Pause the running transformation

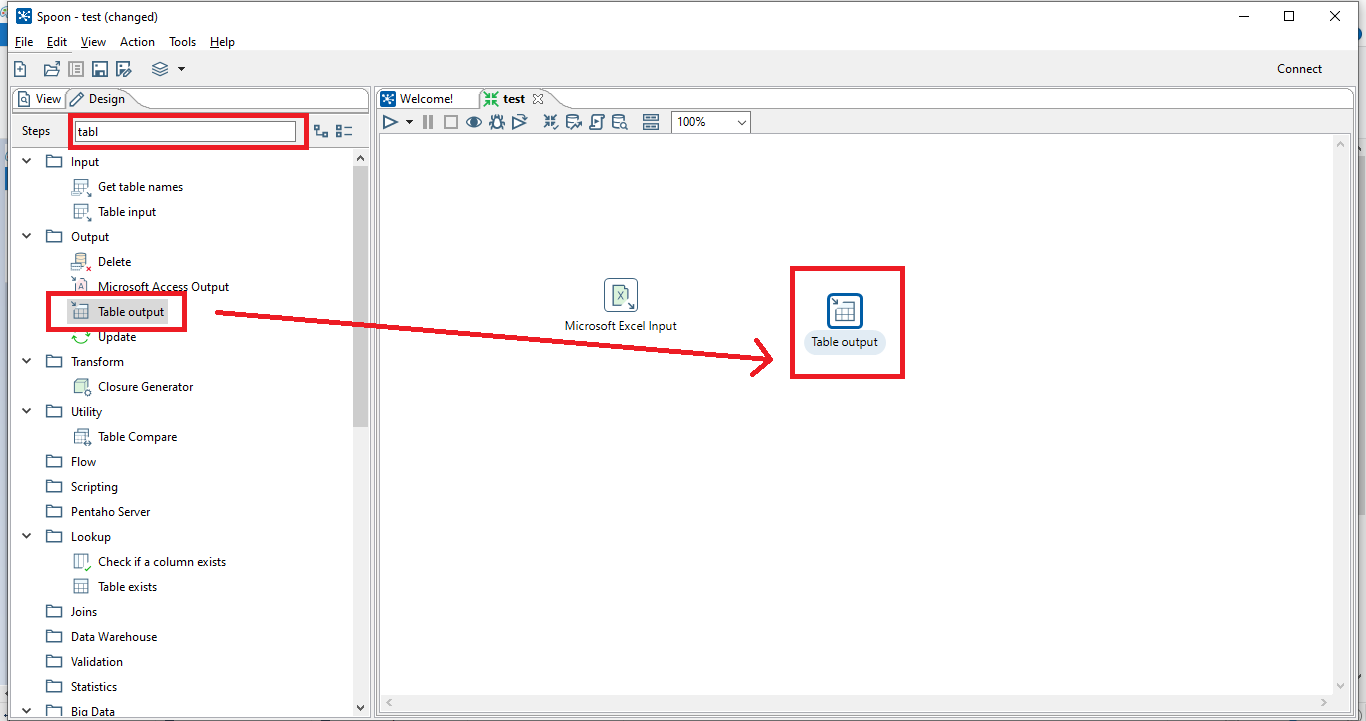428,122
